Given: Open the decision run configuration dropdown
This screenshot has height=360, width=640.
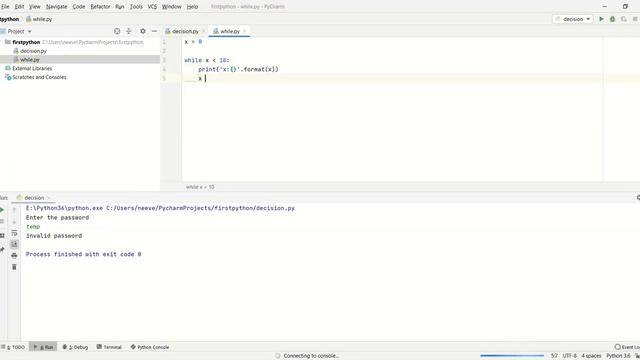Looking at the screenshot, I should tap(573, 19).
